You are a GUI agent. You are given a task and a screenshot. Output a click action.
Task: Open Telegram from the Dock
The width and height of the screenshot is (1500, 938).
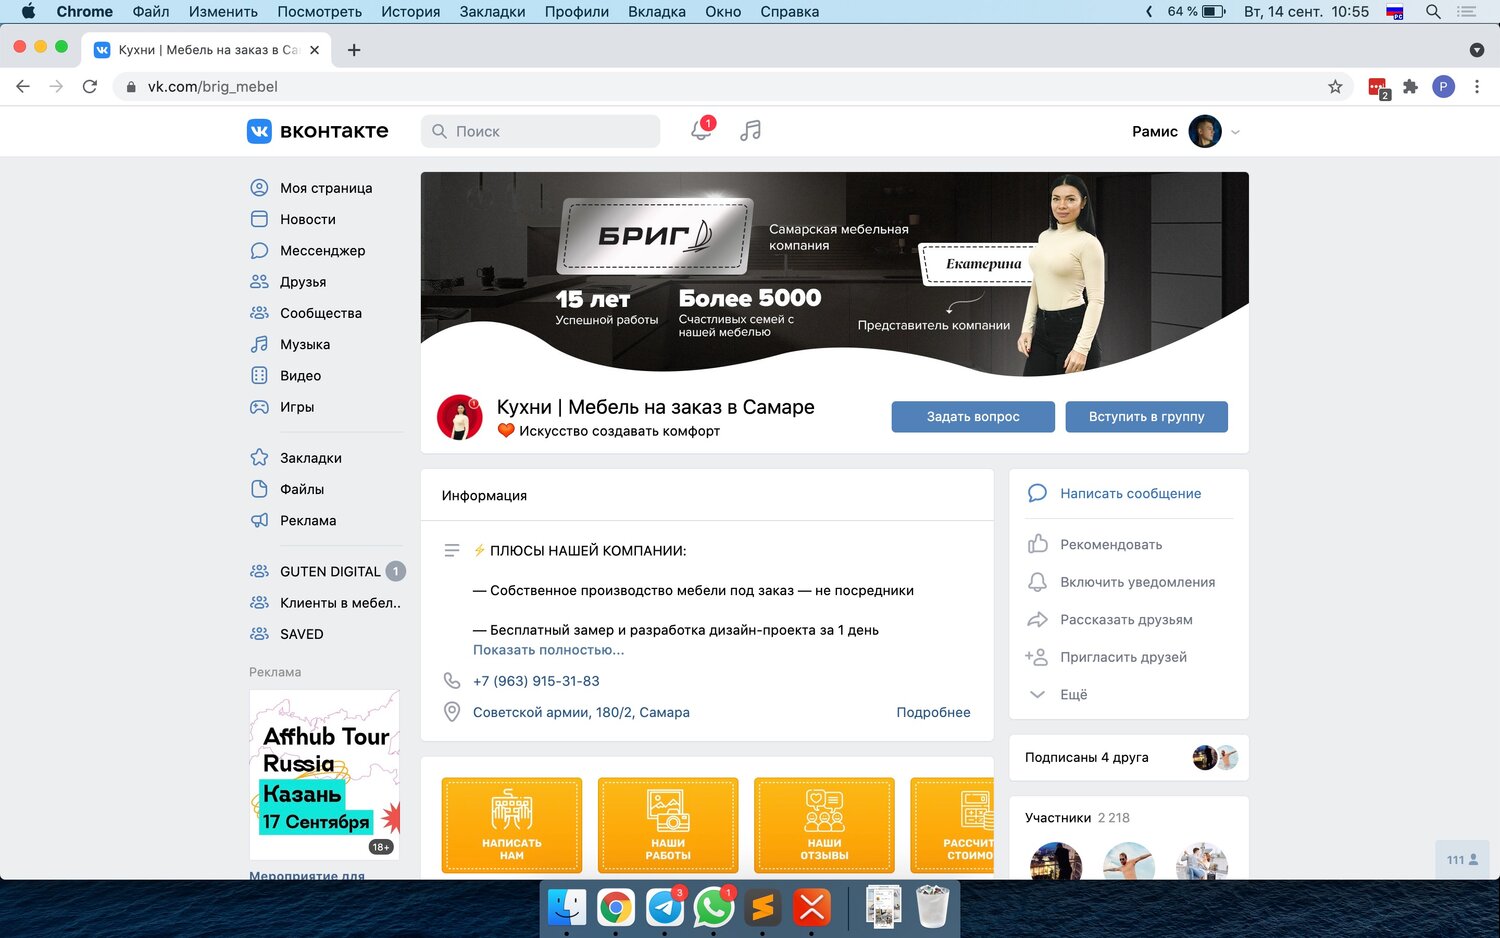(665, 907)
